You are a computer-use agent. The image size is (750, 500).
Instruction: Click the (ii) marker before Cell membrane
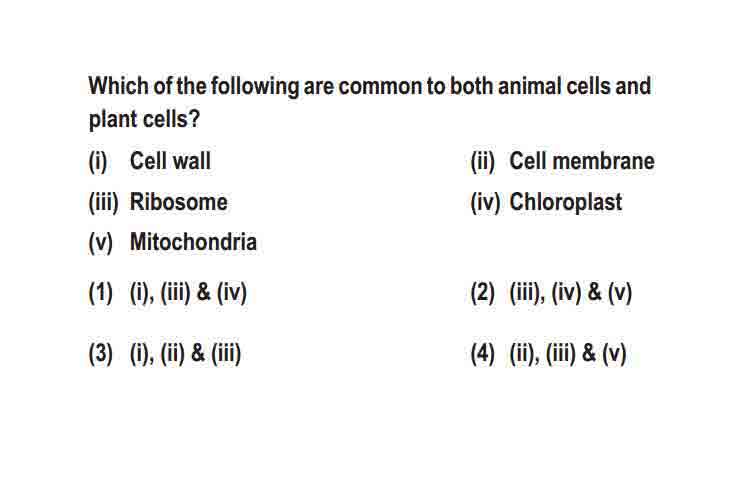[483, 162]
